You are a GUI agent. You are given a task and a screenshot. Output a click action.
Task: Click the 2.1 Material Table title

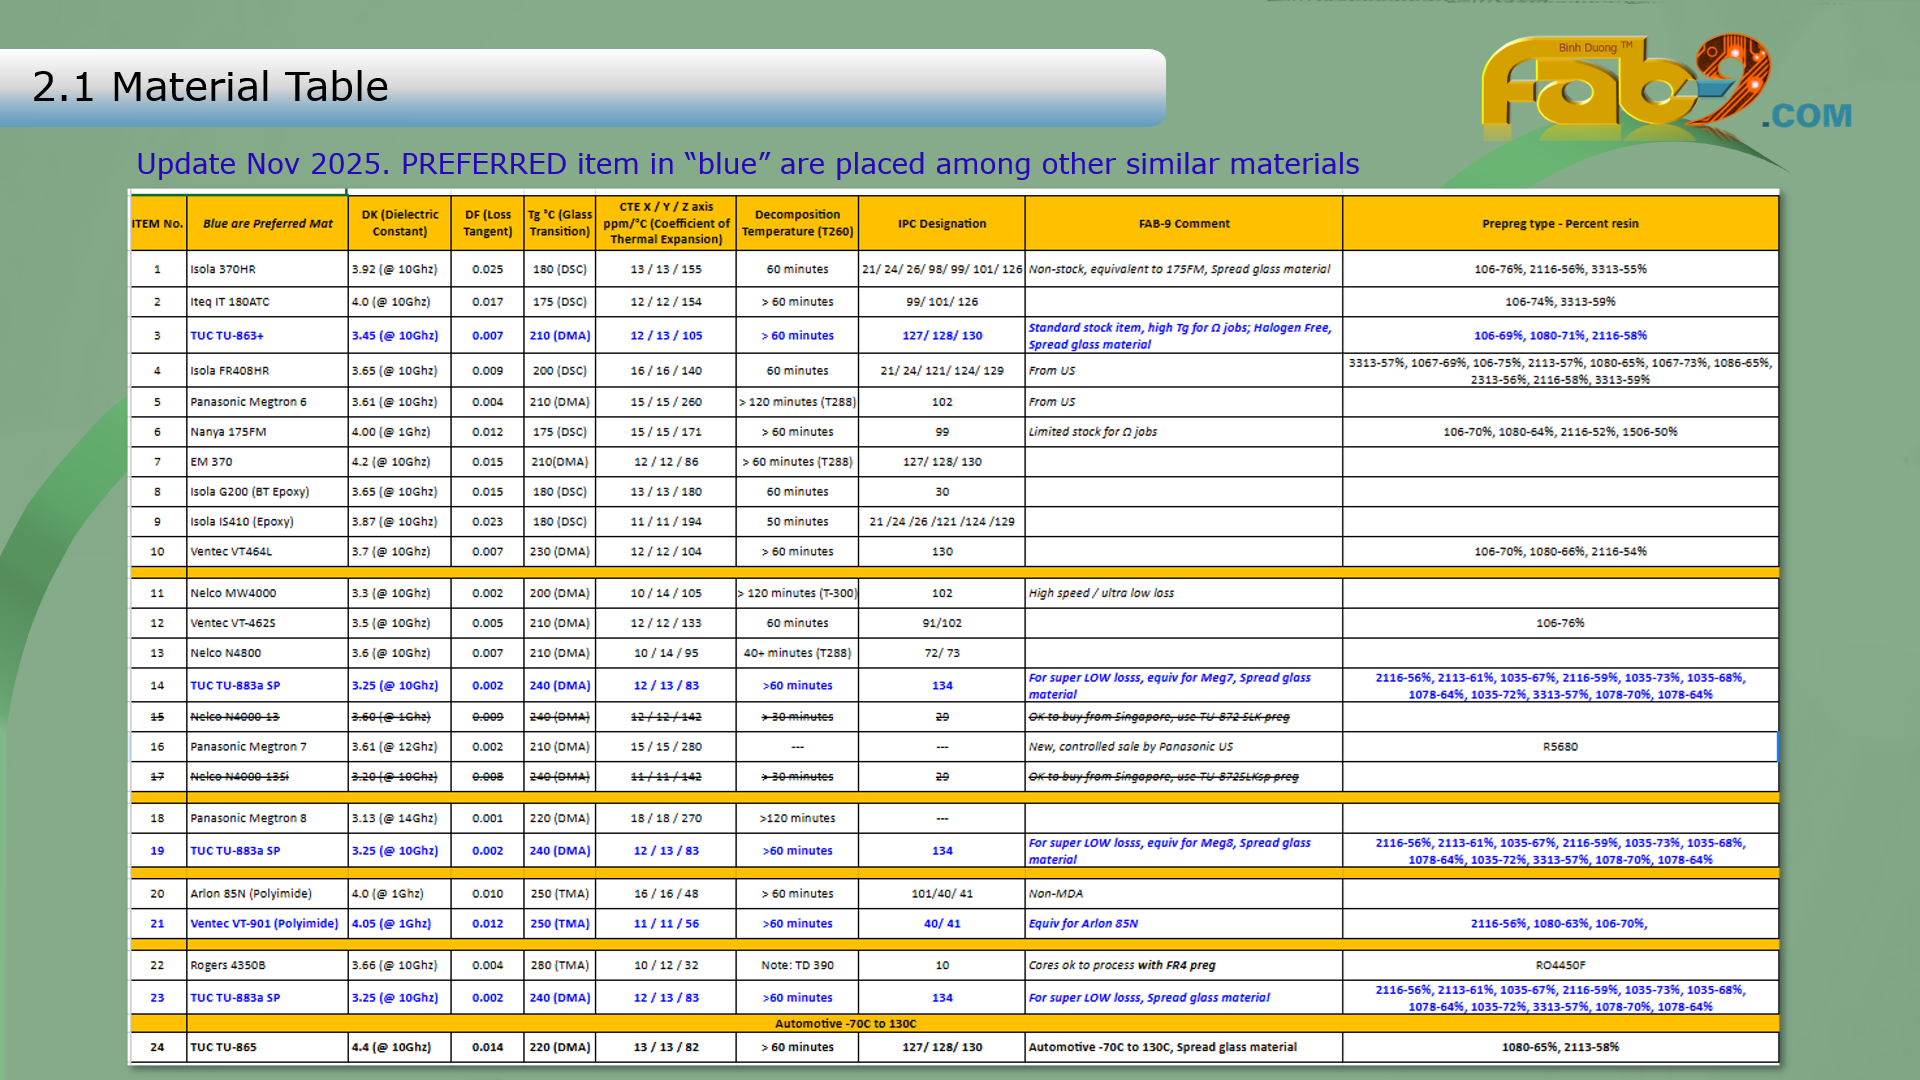[x=210, y=87]
